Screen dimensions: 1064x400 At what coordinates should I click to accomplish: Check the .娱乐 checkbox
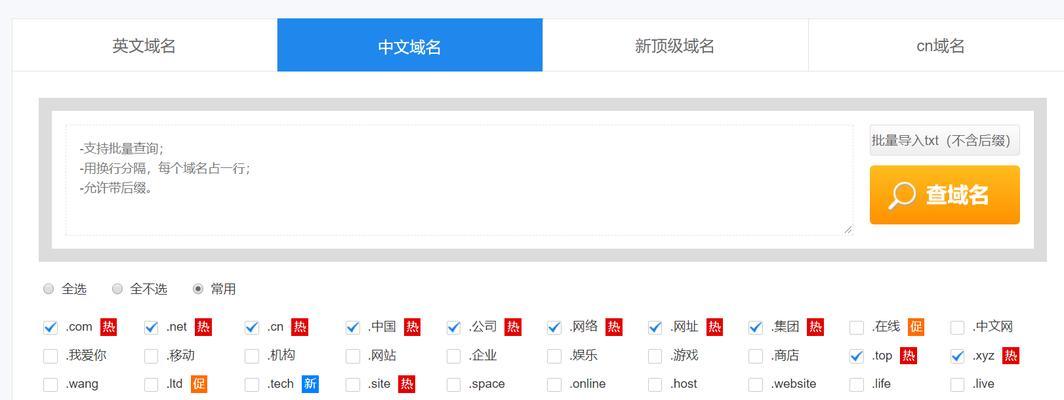coord(554,356)
